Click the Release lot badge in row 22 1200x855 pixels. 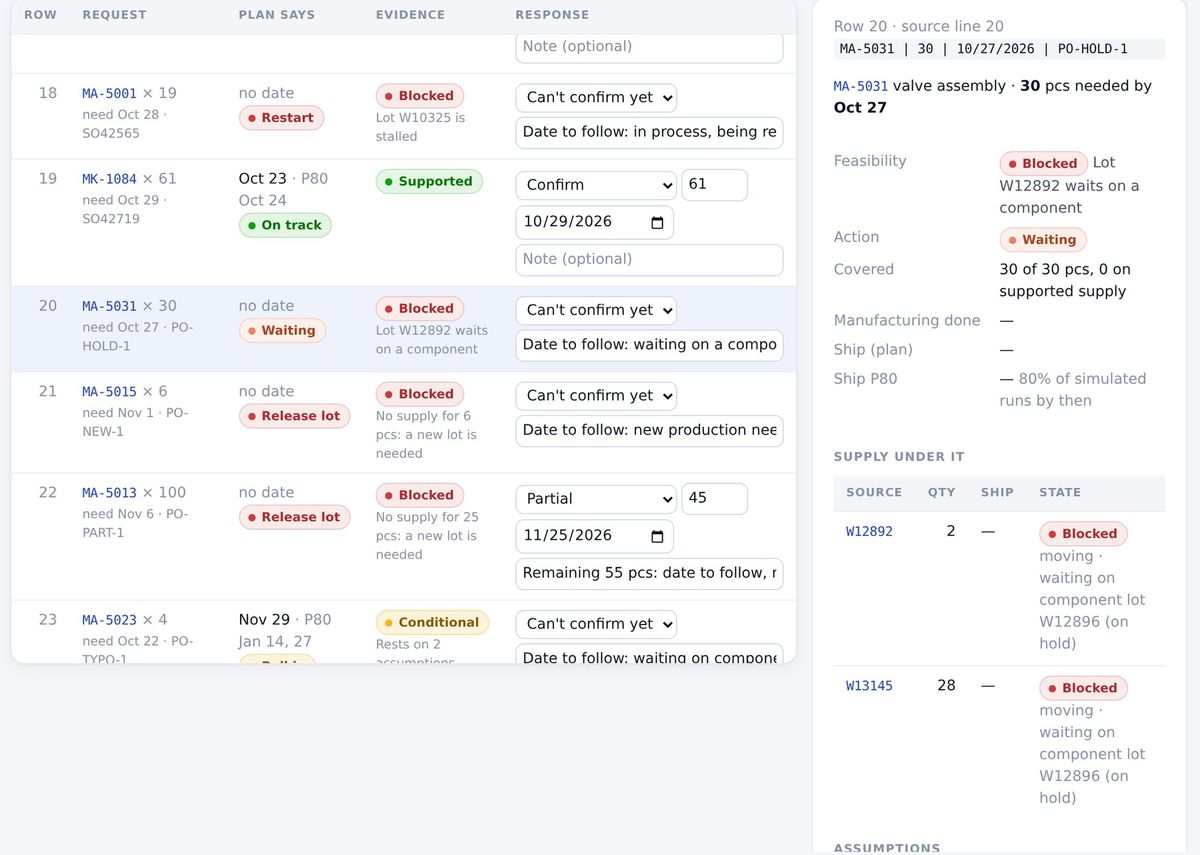[294, 517]
